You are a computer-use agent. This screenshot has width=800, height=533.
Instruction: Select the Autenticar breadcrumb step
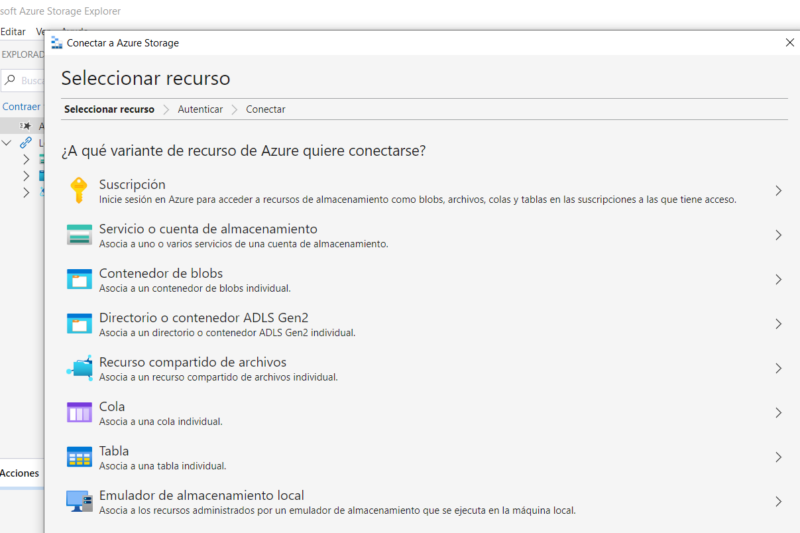pyautogui.click(x=200, y=109)
